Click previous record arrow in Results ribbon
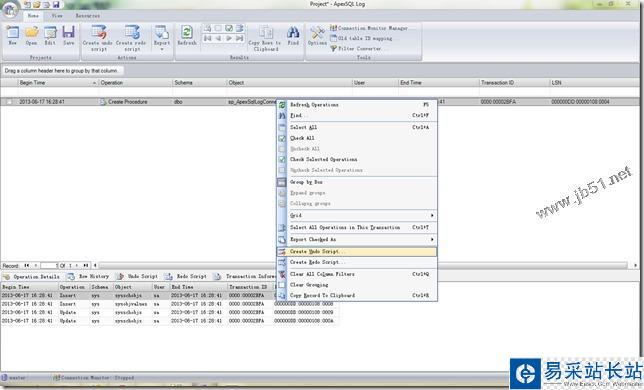 (218, 38)
